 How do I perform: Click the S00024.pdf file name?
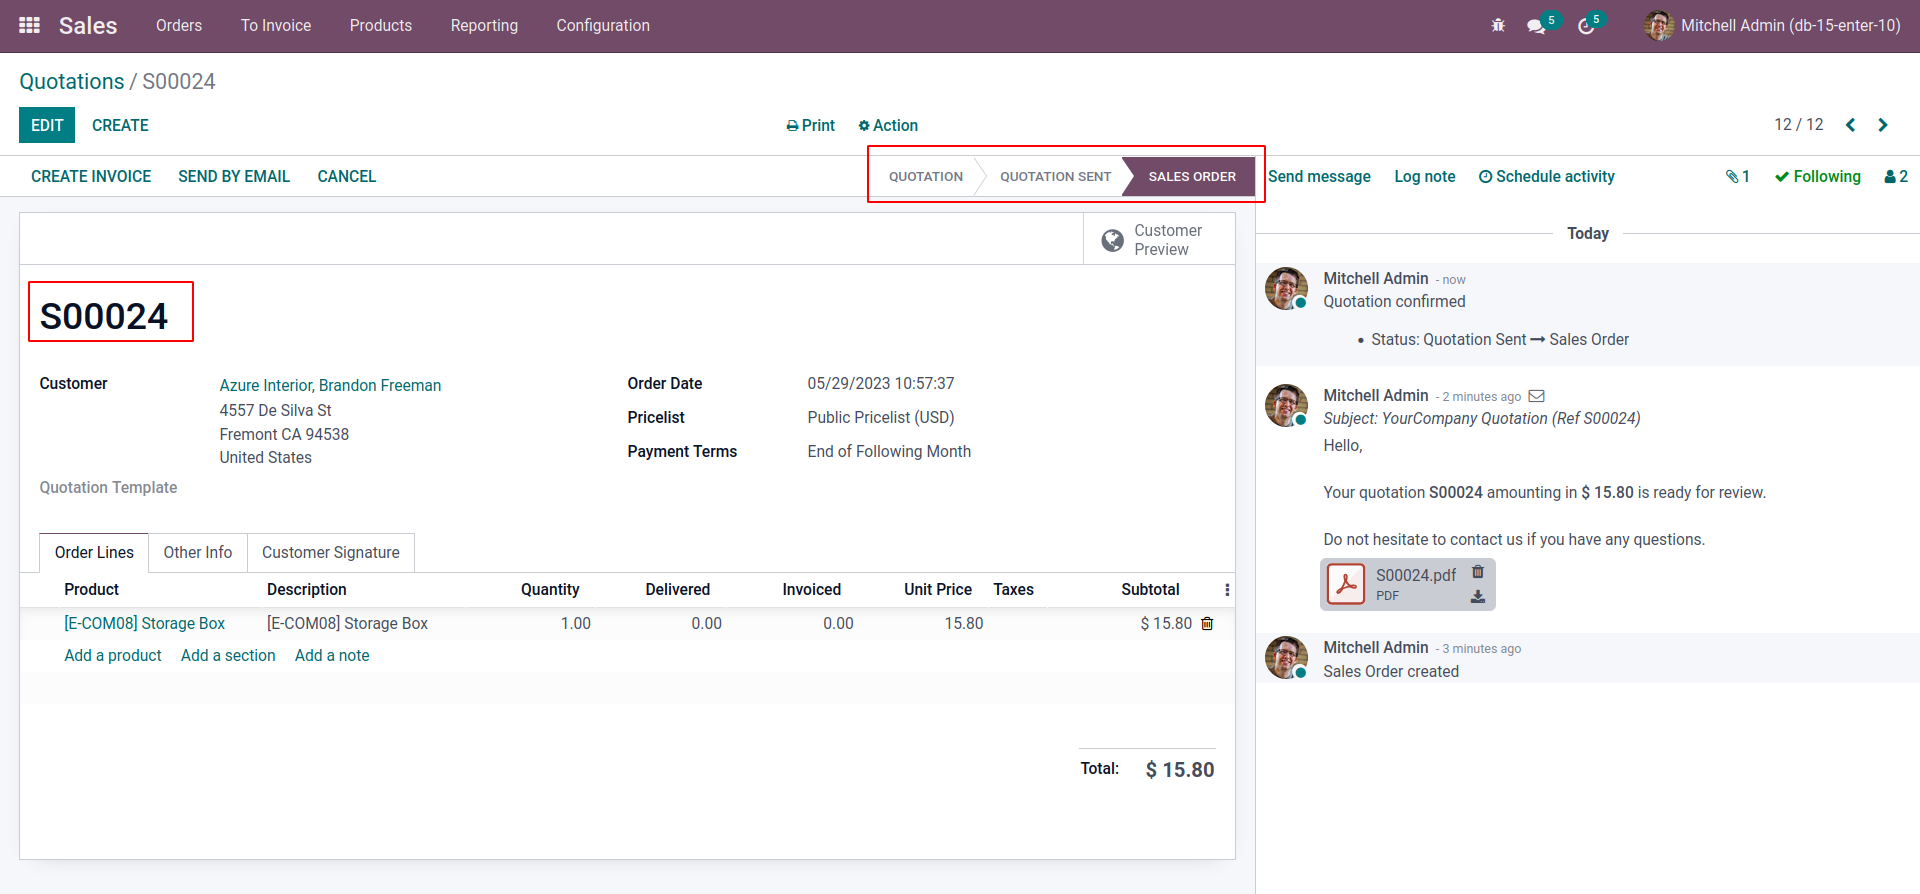click(x=1416, y=576)
